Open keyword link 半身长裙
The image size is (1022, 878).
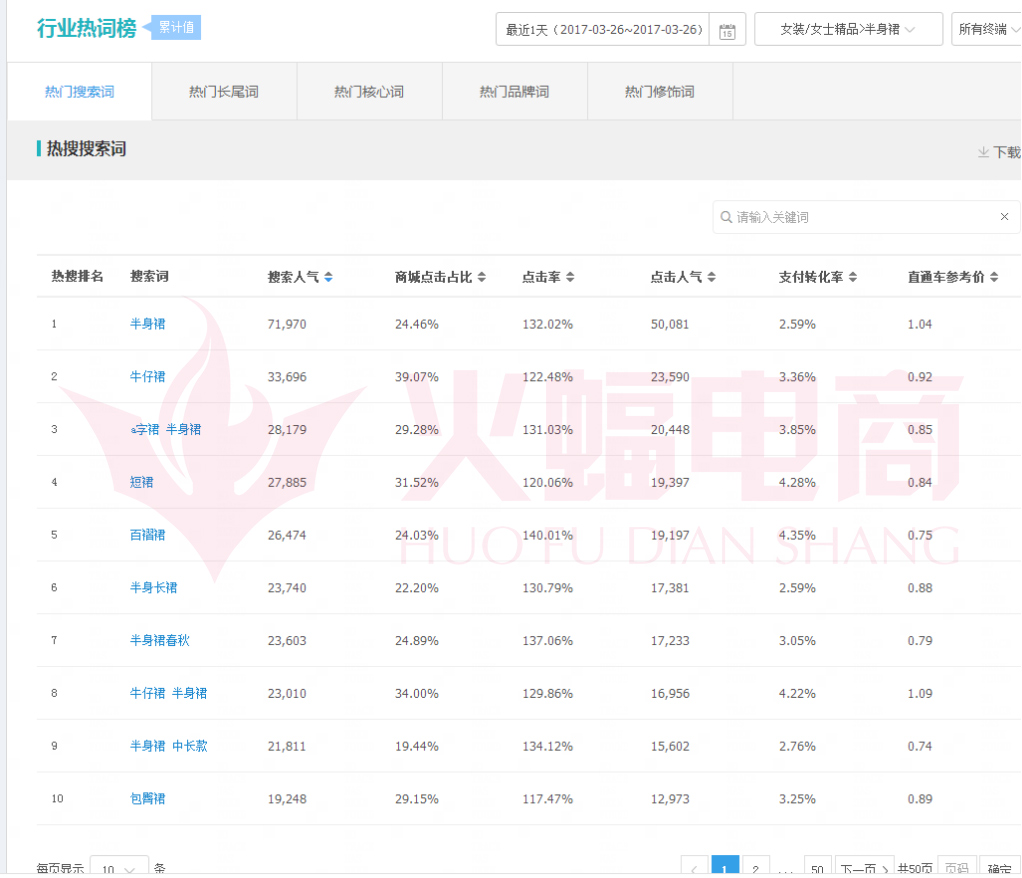click(153, 588)
